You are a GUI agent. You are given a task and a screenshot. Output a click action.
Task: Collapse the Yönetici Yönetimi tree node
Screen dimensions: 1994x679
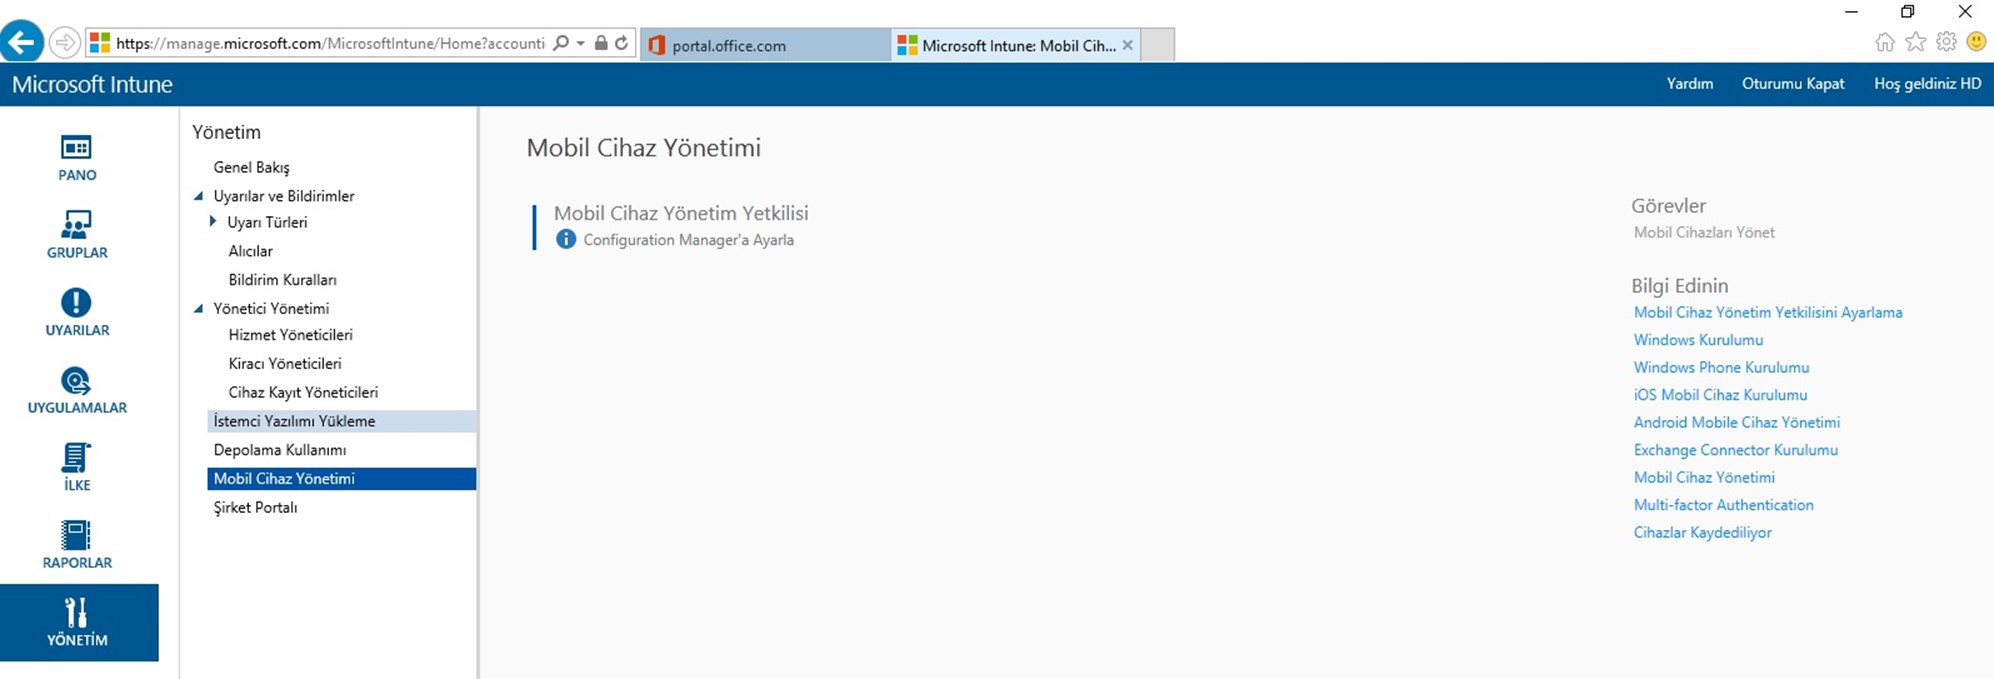[198, 309]
